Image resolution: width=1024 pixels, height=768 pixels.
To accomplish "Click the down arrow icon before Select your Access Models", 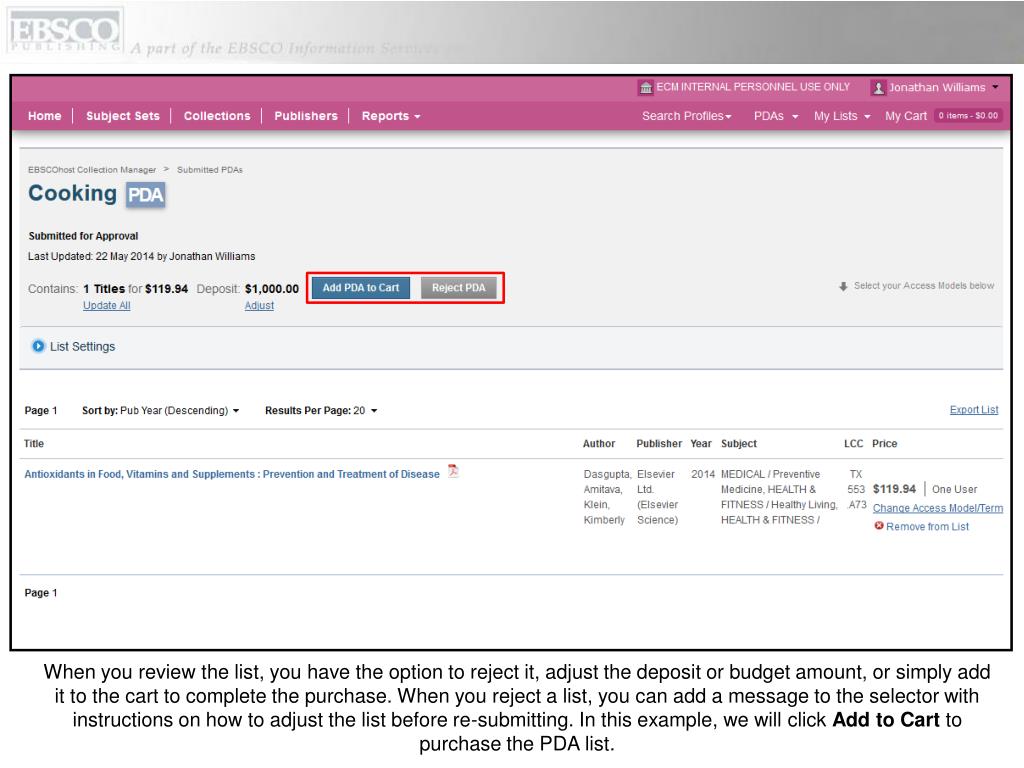I will click(x=843, y=286).
